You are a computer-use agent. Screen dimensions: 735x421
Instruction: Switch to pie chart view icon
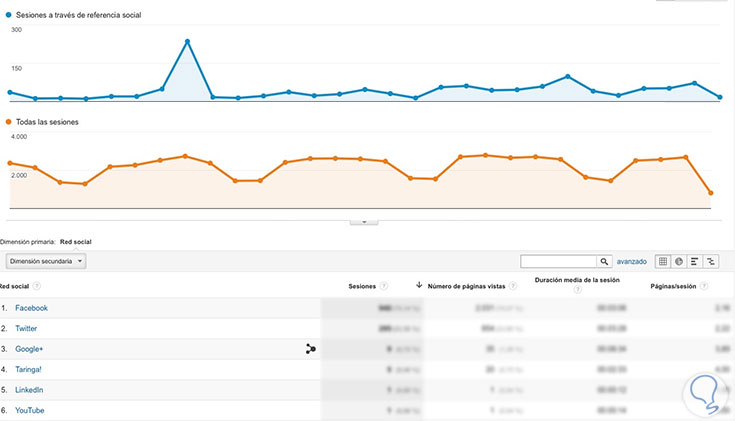coord(678,261)
